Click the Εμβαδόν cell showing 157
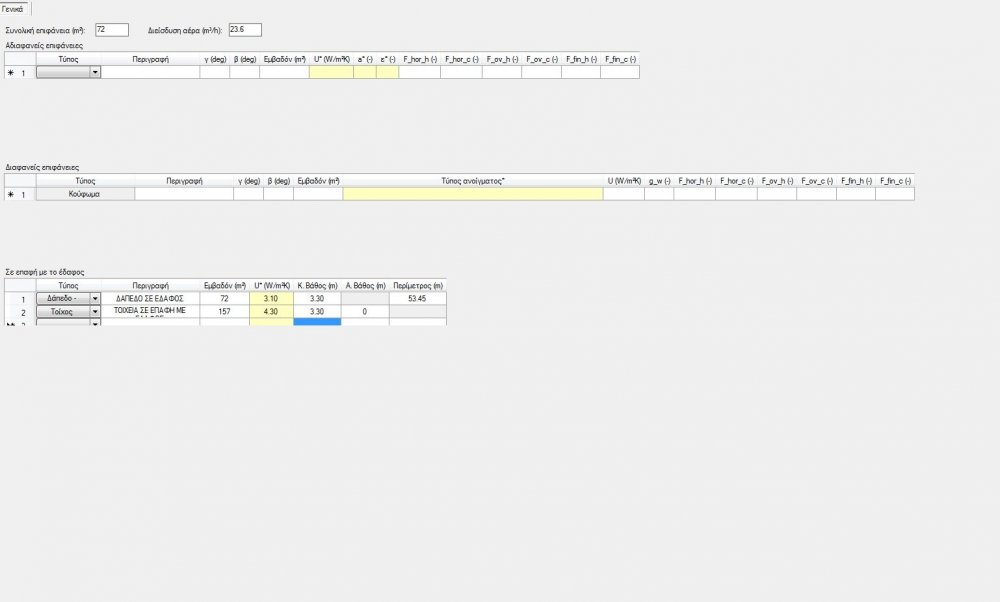The height and width of the screenshot is (602, 1000). tap(224, 312)
